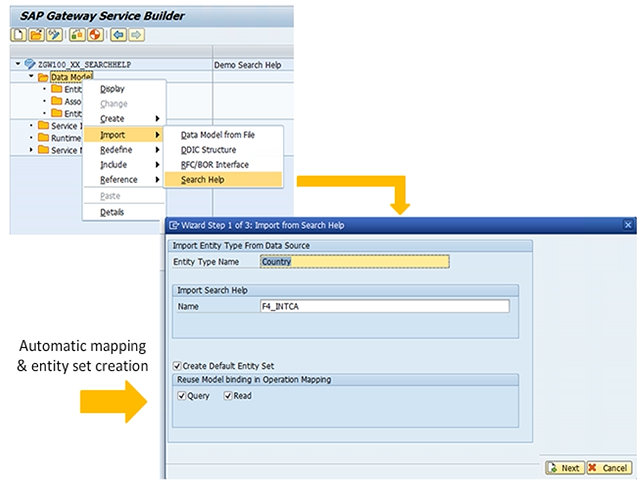Click the Create Project toolbar icon
Image resolution: width=639 pixels, height=489 pixels.
[17, 35]
